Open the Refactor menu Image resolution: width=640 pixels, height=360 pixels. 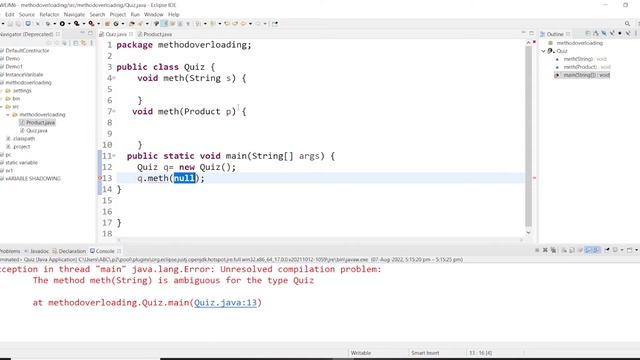(x=49, y=14)
